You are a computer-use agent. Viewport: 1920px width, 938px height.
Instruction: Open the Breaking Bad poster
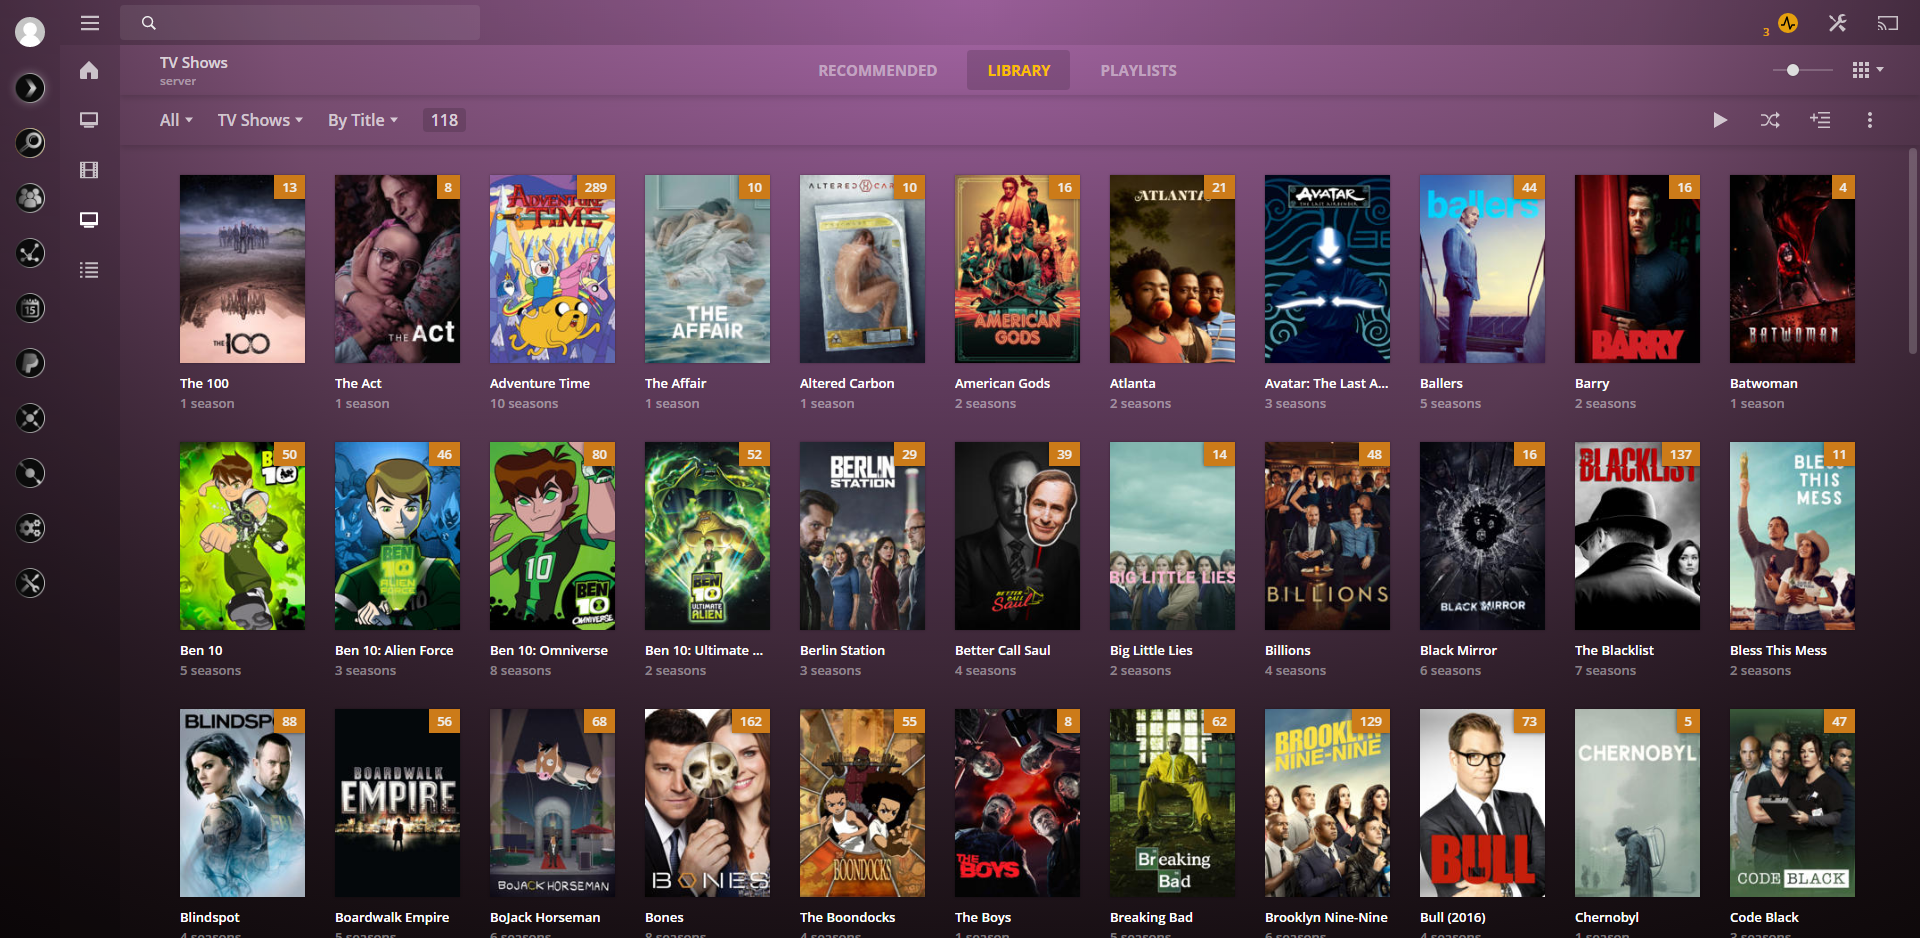(1172, 803)
